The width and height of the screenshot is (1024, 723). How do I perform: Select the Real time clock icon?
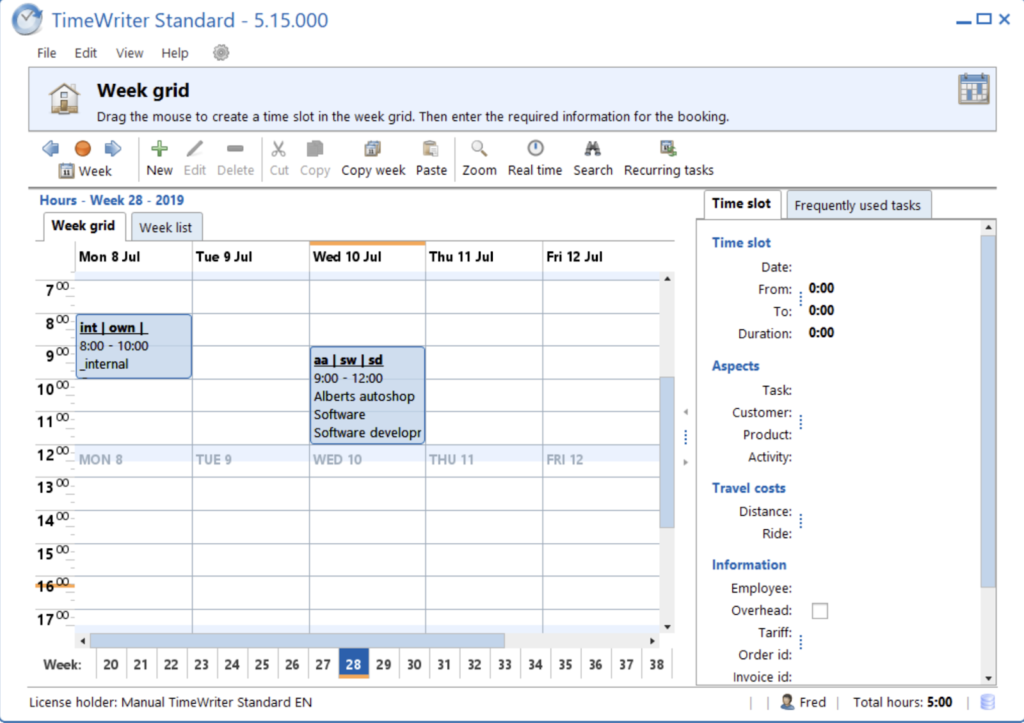point(535,149)
